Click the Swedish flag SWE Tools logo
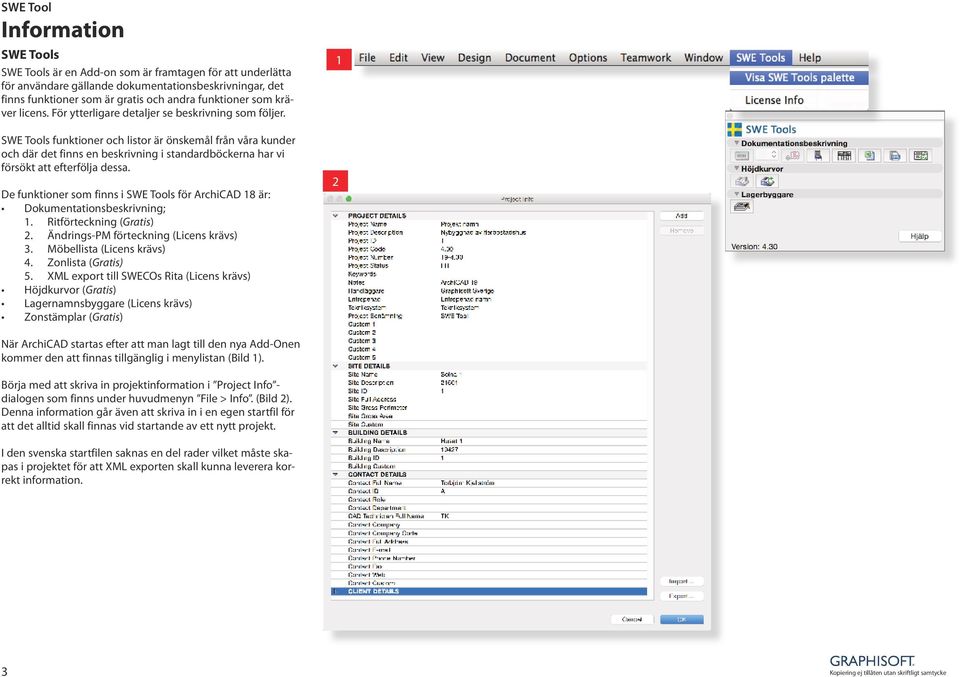 [x=735, y=129]
